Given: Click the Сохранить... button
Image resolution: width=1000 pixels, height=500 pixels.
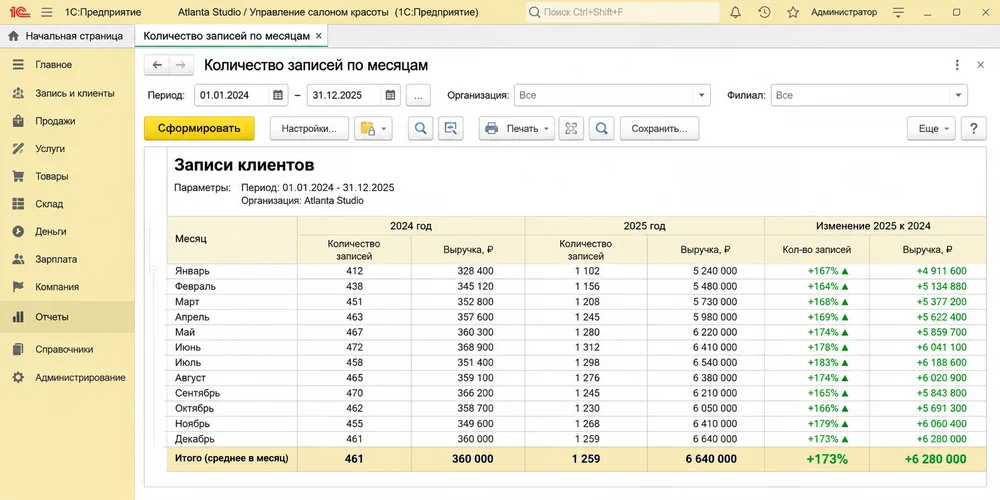Looking at the screenshot, I should (x=659, y=128).
